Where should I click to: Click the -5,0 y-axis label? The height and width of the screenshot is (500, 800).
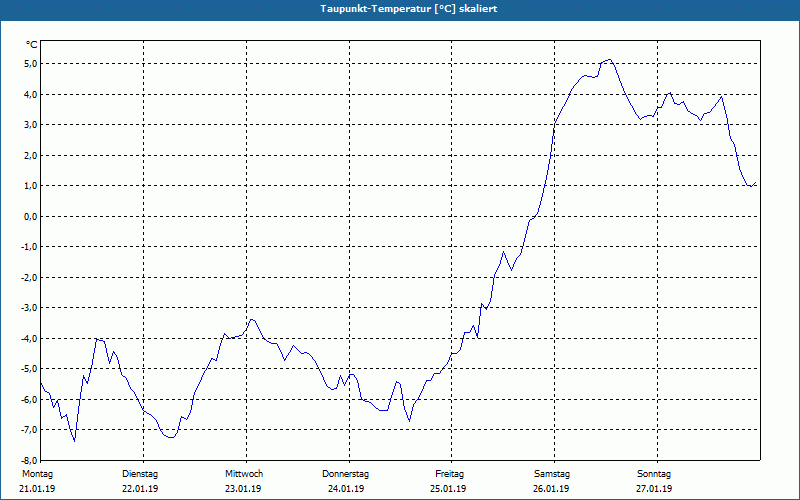pyautogui.click(x=28, y=369)
